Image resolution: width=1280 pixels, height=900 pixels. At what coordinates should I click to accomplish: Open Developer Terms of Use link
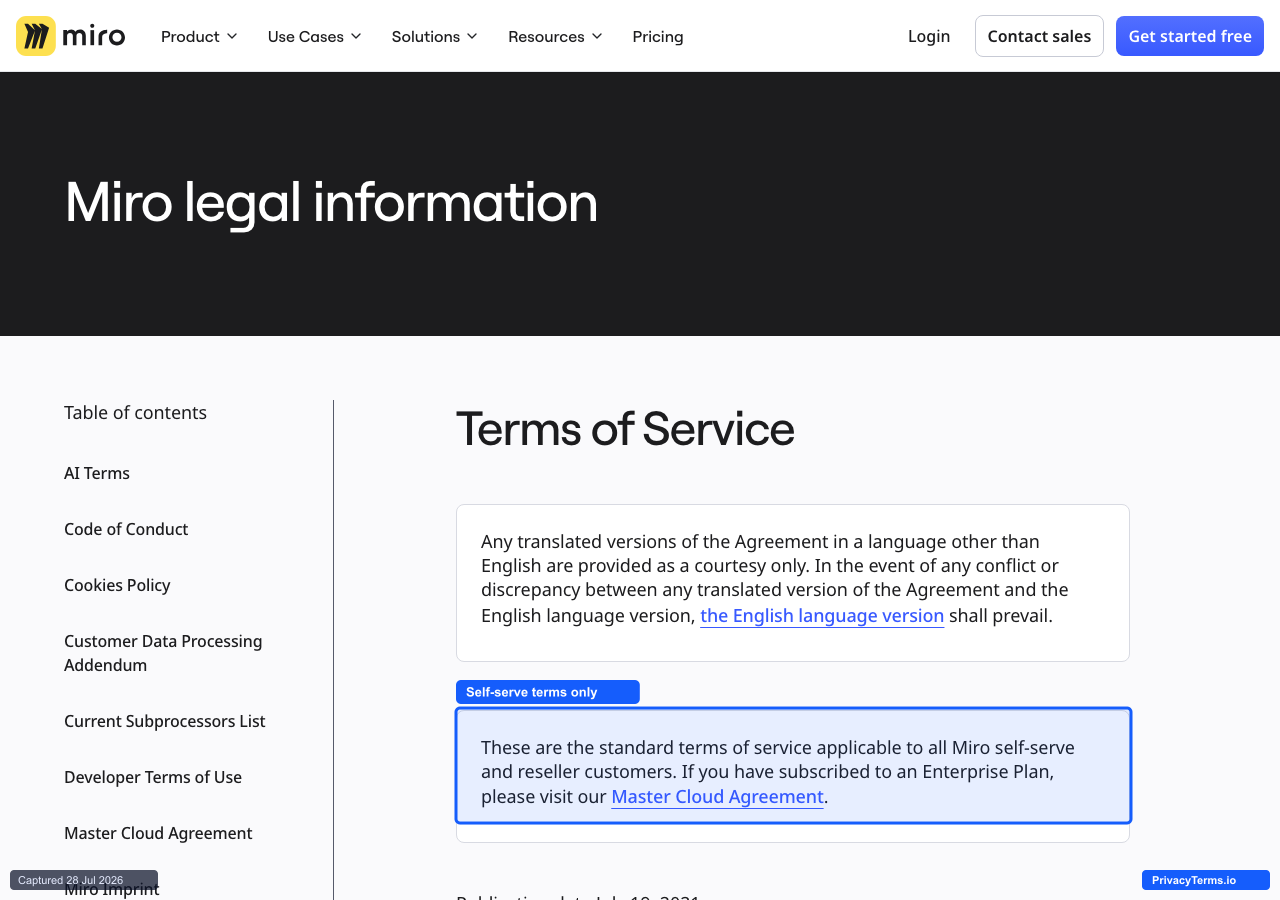tap(153, 777)
